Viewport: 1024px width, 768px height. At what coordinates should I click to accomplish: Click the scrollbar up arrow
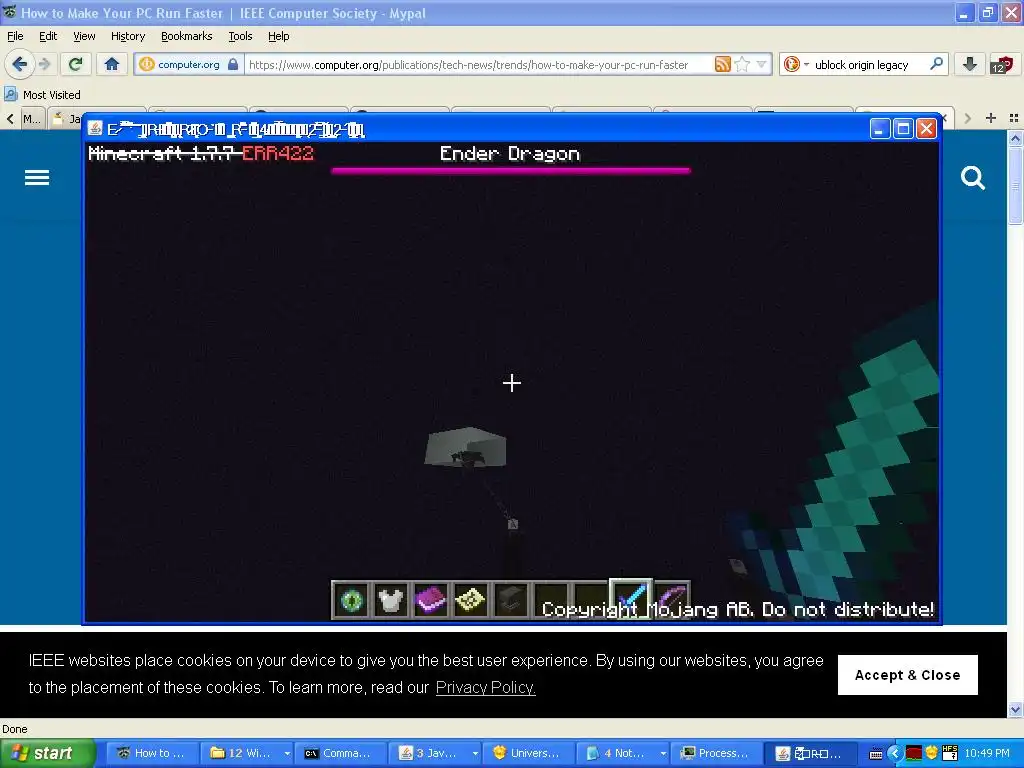coord(1015,138)
